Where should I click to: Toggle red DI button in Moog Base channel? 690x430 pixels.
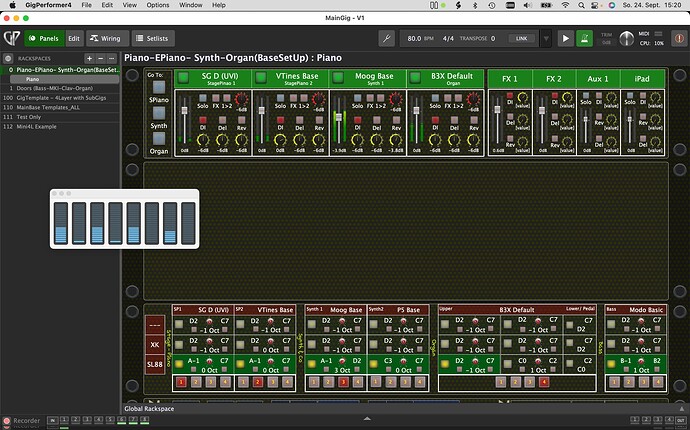357,120
